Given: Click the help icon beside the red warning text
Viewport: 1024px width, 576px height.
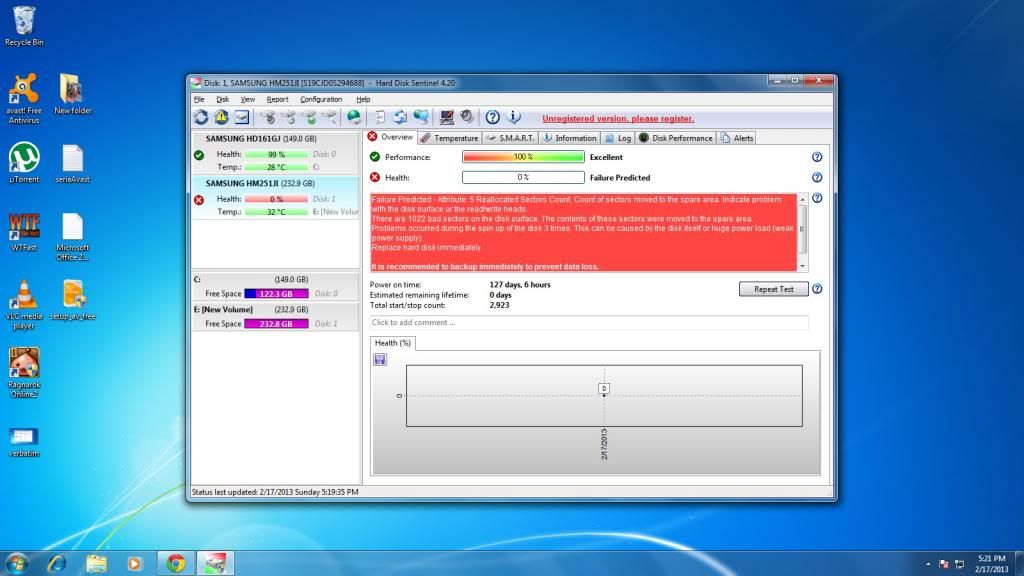Looking at the screenshot, I should click(817, 198).
